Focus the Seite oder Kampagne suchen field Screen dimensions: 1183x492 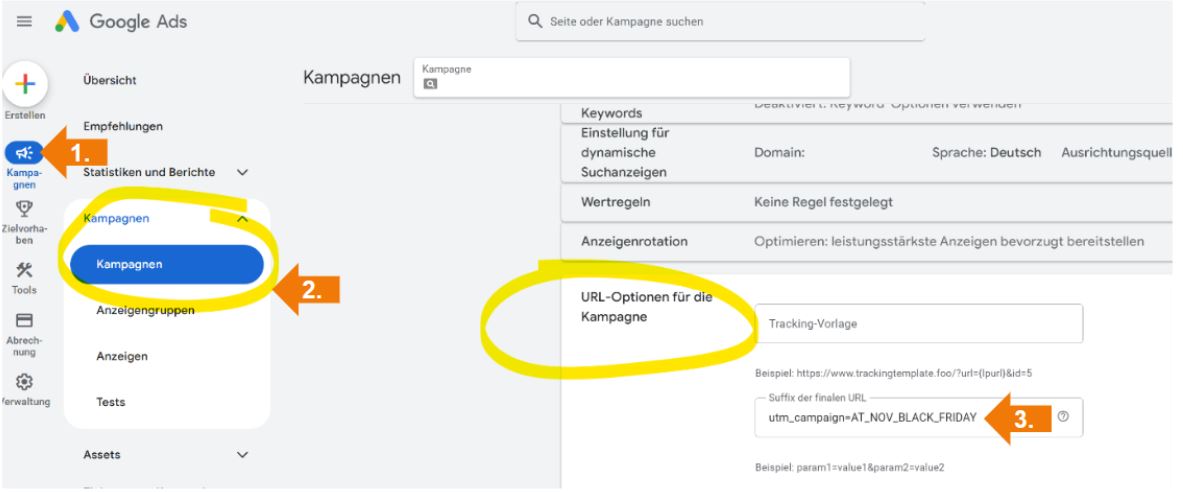[x=720, y=21]
